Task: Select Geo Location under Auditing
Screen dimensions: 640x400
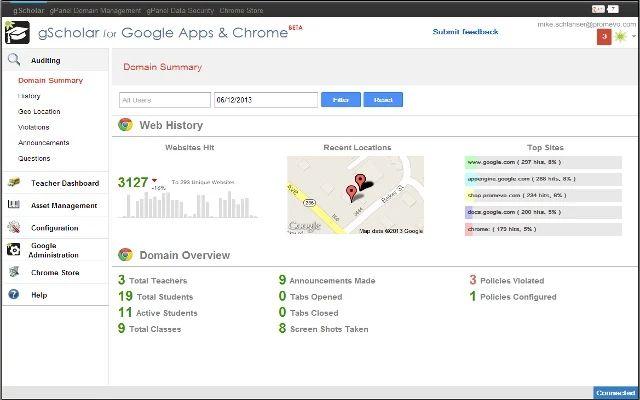Action: coord(39,111)
